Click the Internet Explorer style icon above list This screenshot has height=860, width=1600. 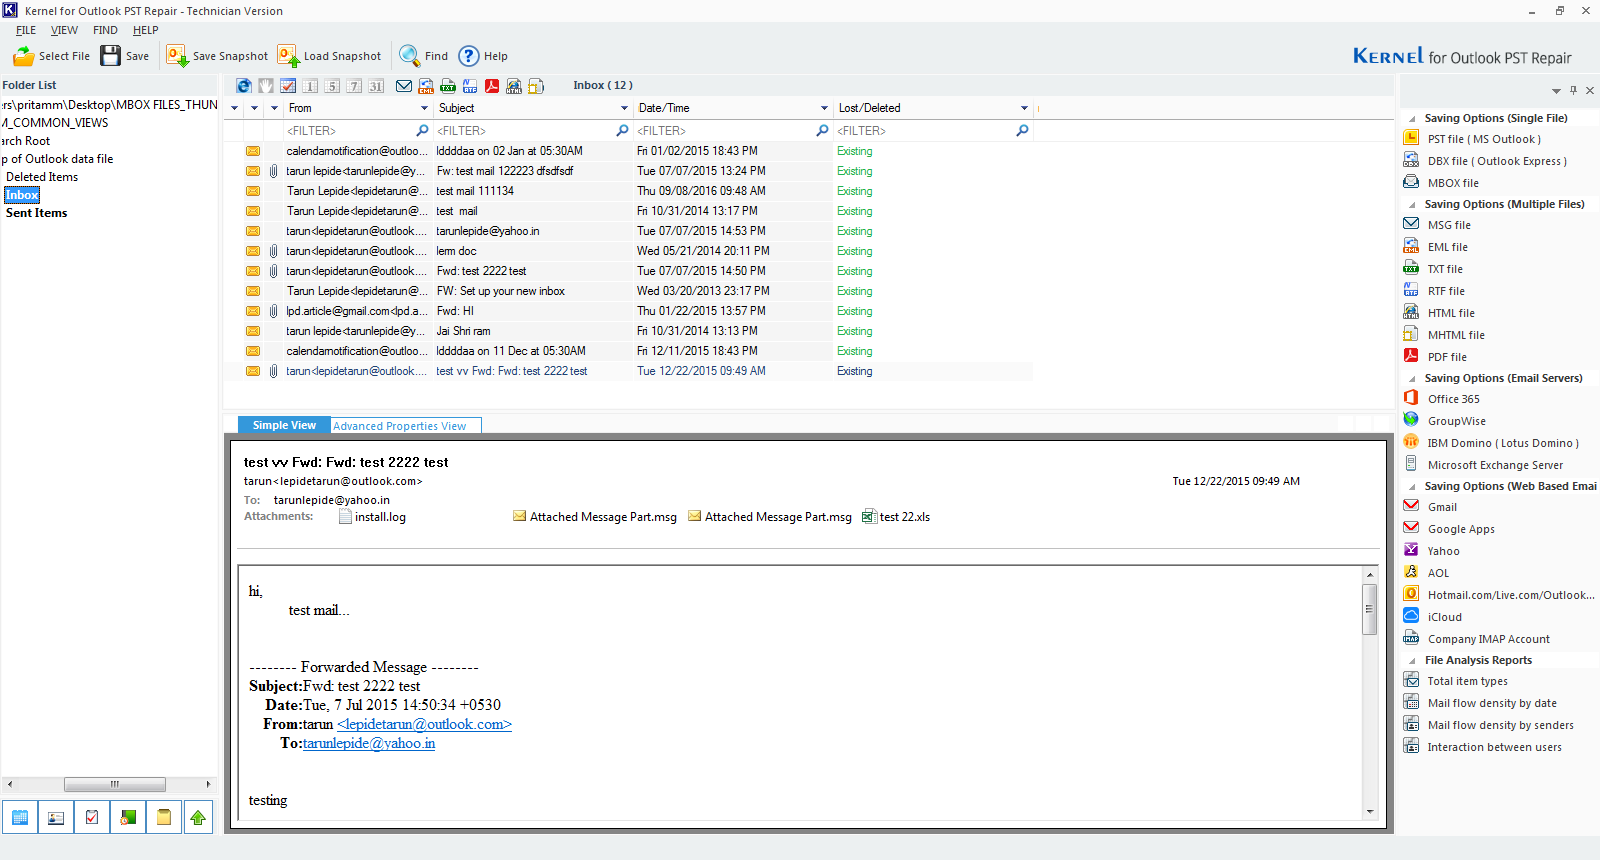[x=244, y=86]
